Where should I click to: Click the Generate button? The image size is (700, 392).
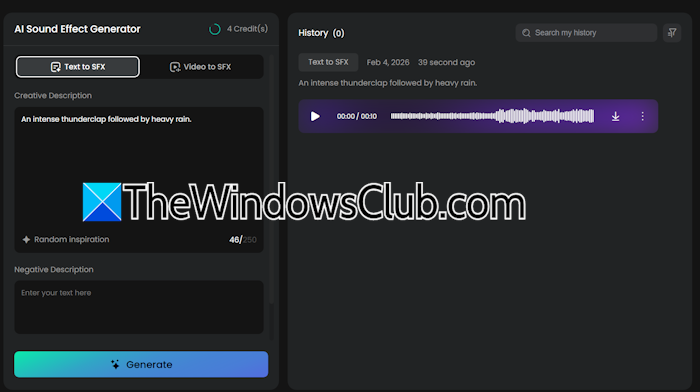click(141, 364)
